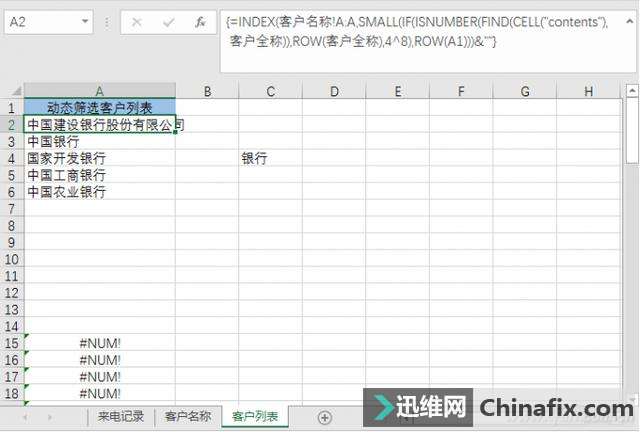Click cell 中国农业银行

pos(100,192)
